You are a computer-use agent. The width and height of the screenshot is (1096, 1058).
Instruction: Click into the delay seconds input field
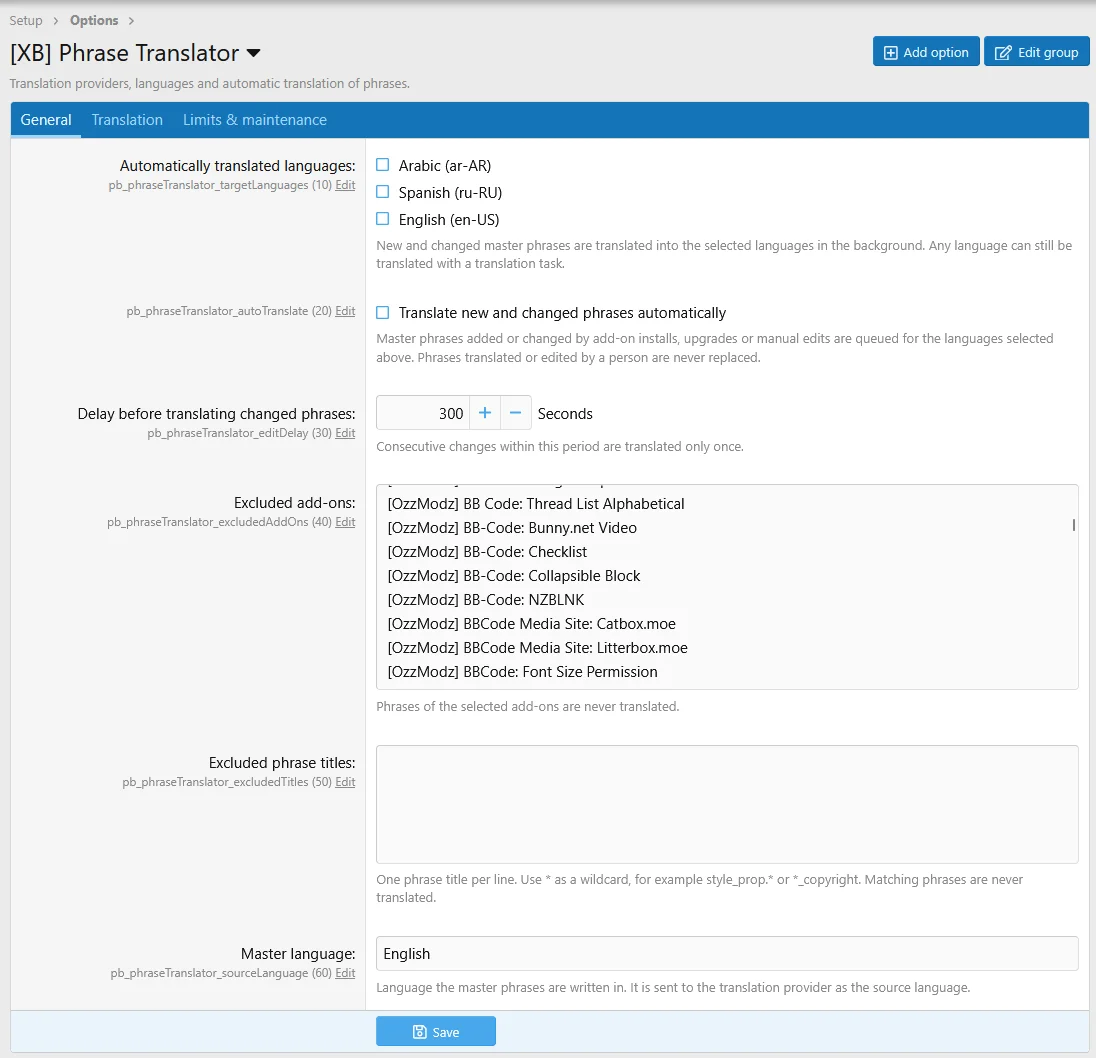423,413
